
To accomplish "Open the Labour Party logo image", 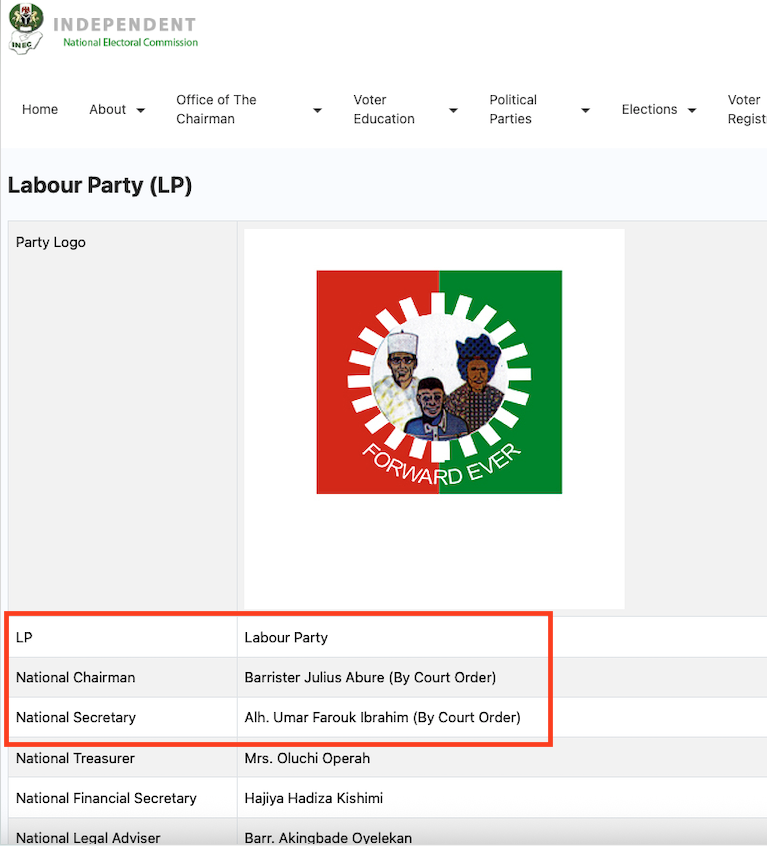I will (x=439, y=382).
